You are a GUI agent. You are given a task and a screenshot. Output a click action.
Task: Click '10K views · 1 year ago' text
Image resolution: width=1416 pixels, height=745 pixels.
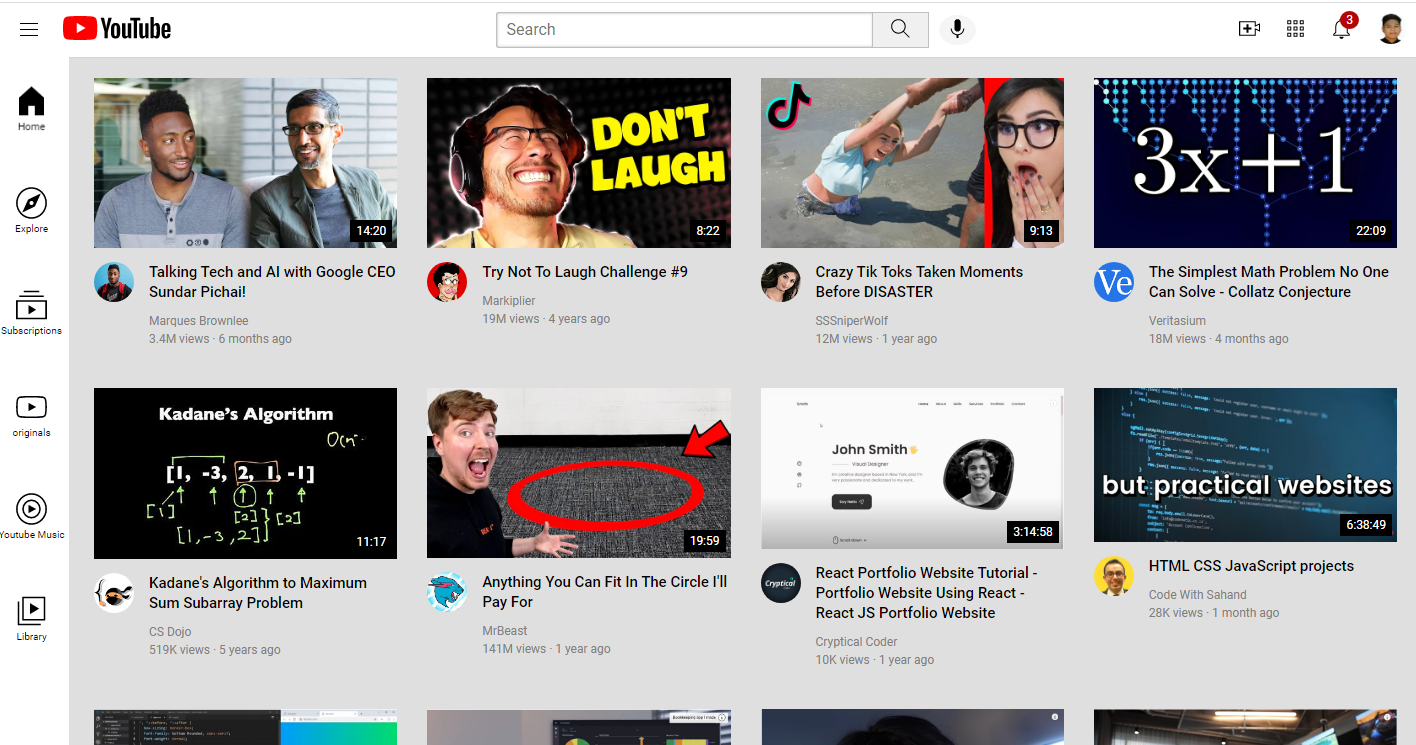click(x=875, y=660)
